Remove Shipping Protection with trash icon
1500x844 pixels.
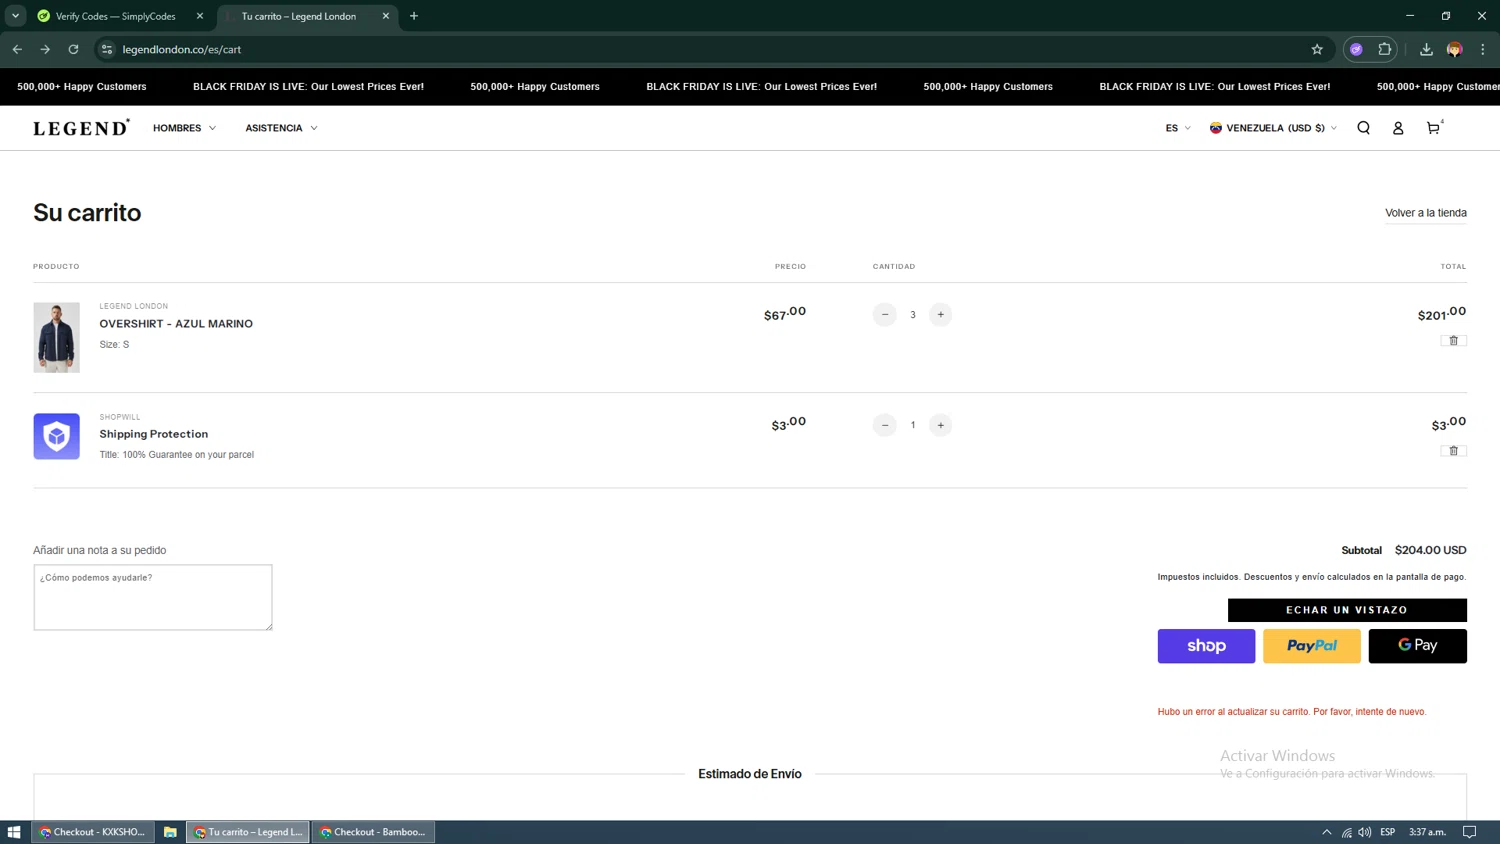(1454, 451)
